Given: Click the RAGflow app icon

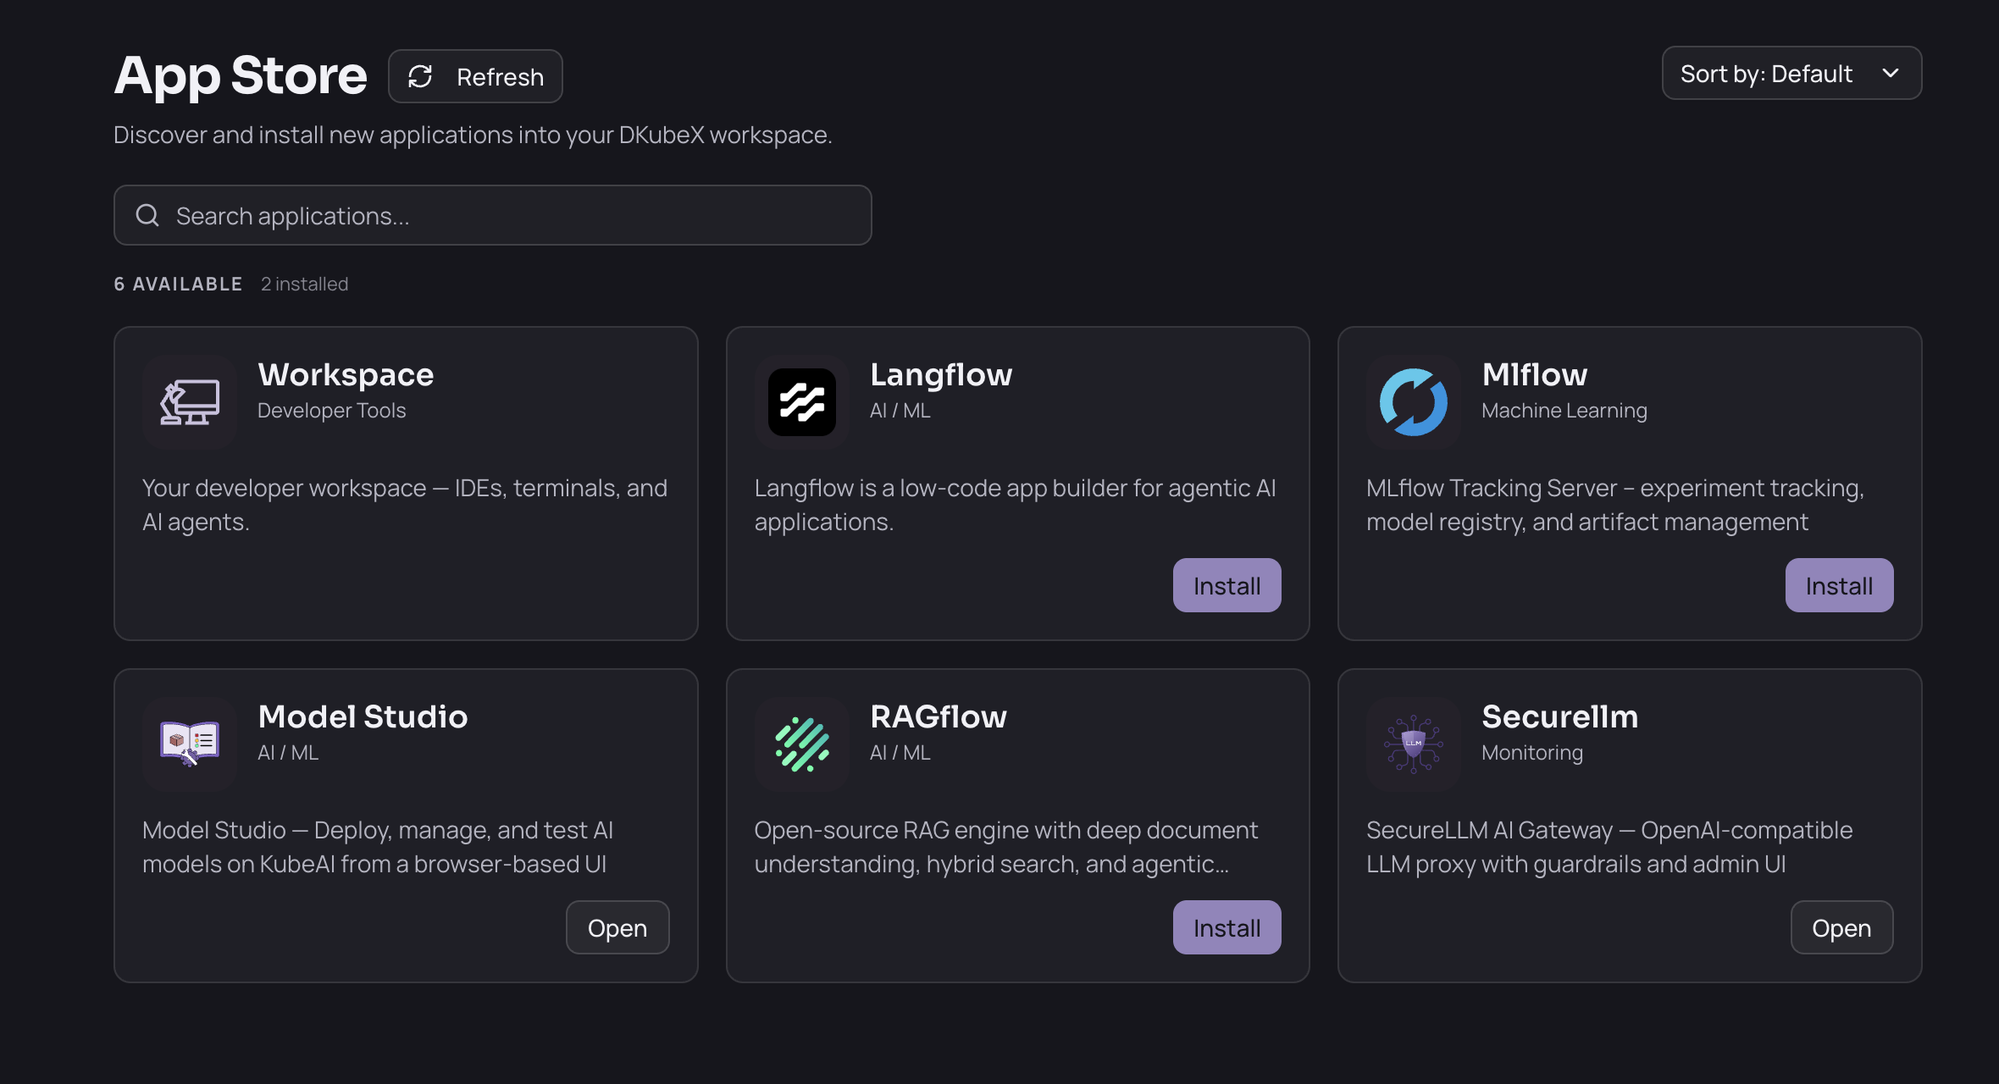Looking at the screenshot, I should [x=802, y=744].
